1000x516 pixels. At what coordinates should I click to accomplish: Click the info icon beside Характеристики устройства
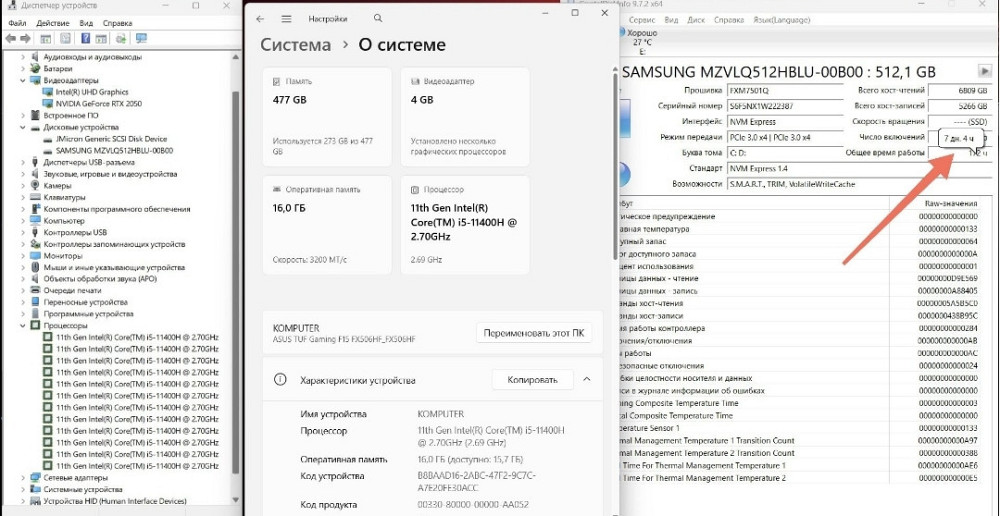279,380
